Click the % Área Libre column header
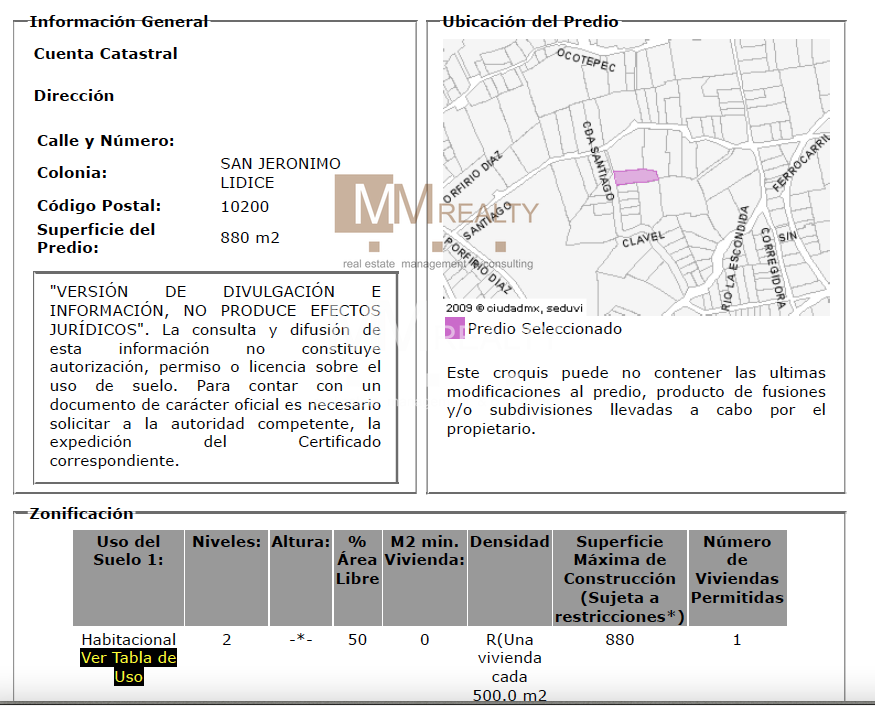The height and width of the screenshot is (706, 875). pos(358,560)
